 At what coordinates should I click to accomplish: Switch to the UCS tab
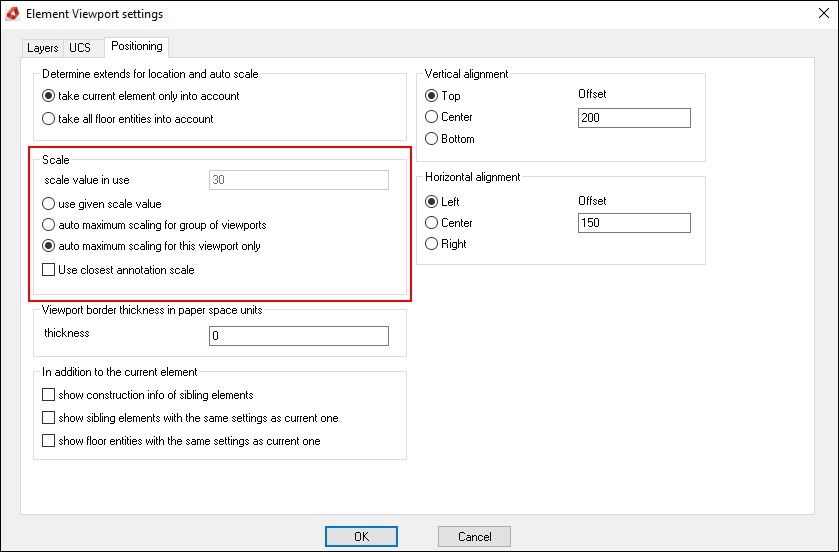[x=80, y=48]
